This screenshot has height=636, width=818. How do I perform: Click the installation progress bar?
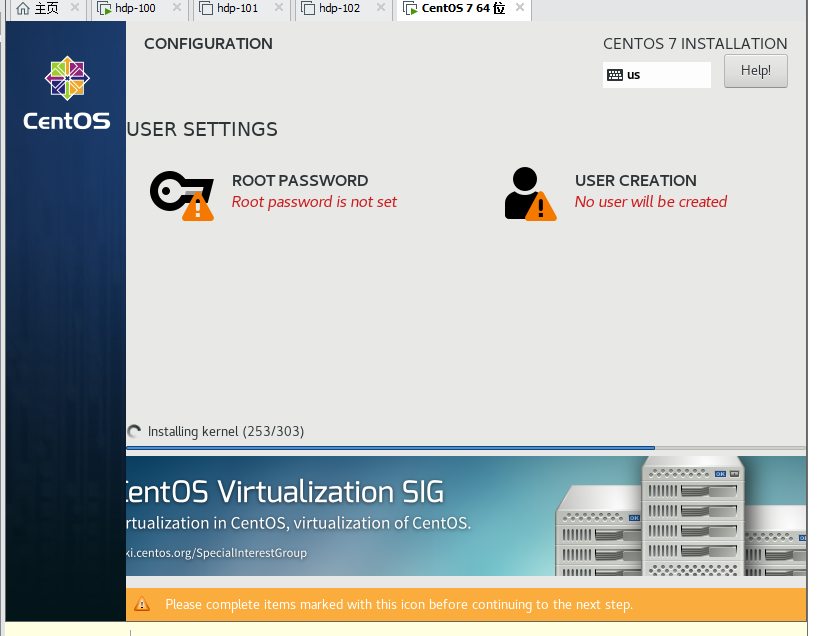tap(466, 448)
